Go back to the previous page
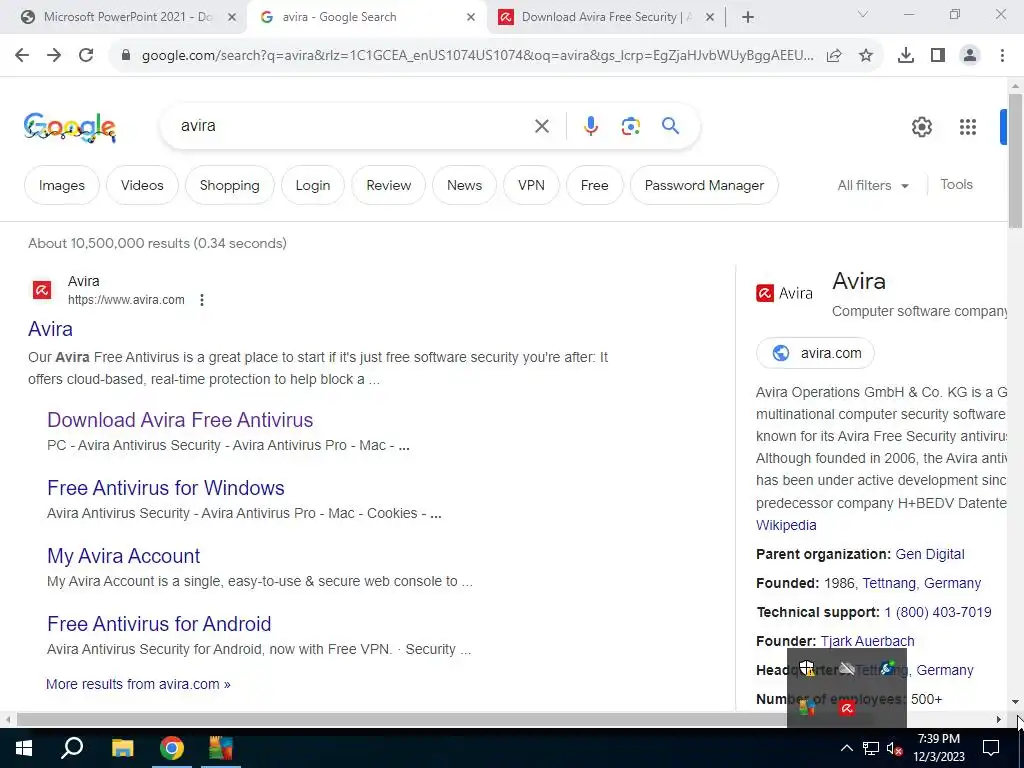Viewport: 1024px width, 768px height. coord(22,56)
